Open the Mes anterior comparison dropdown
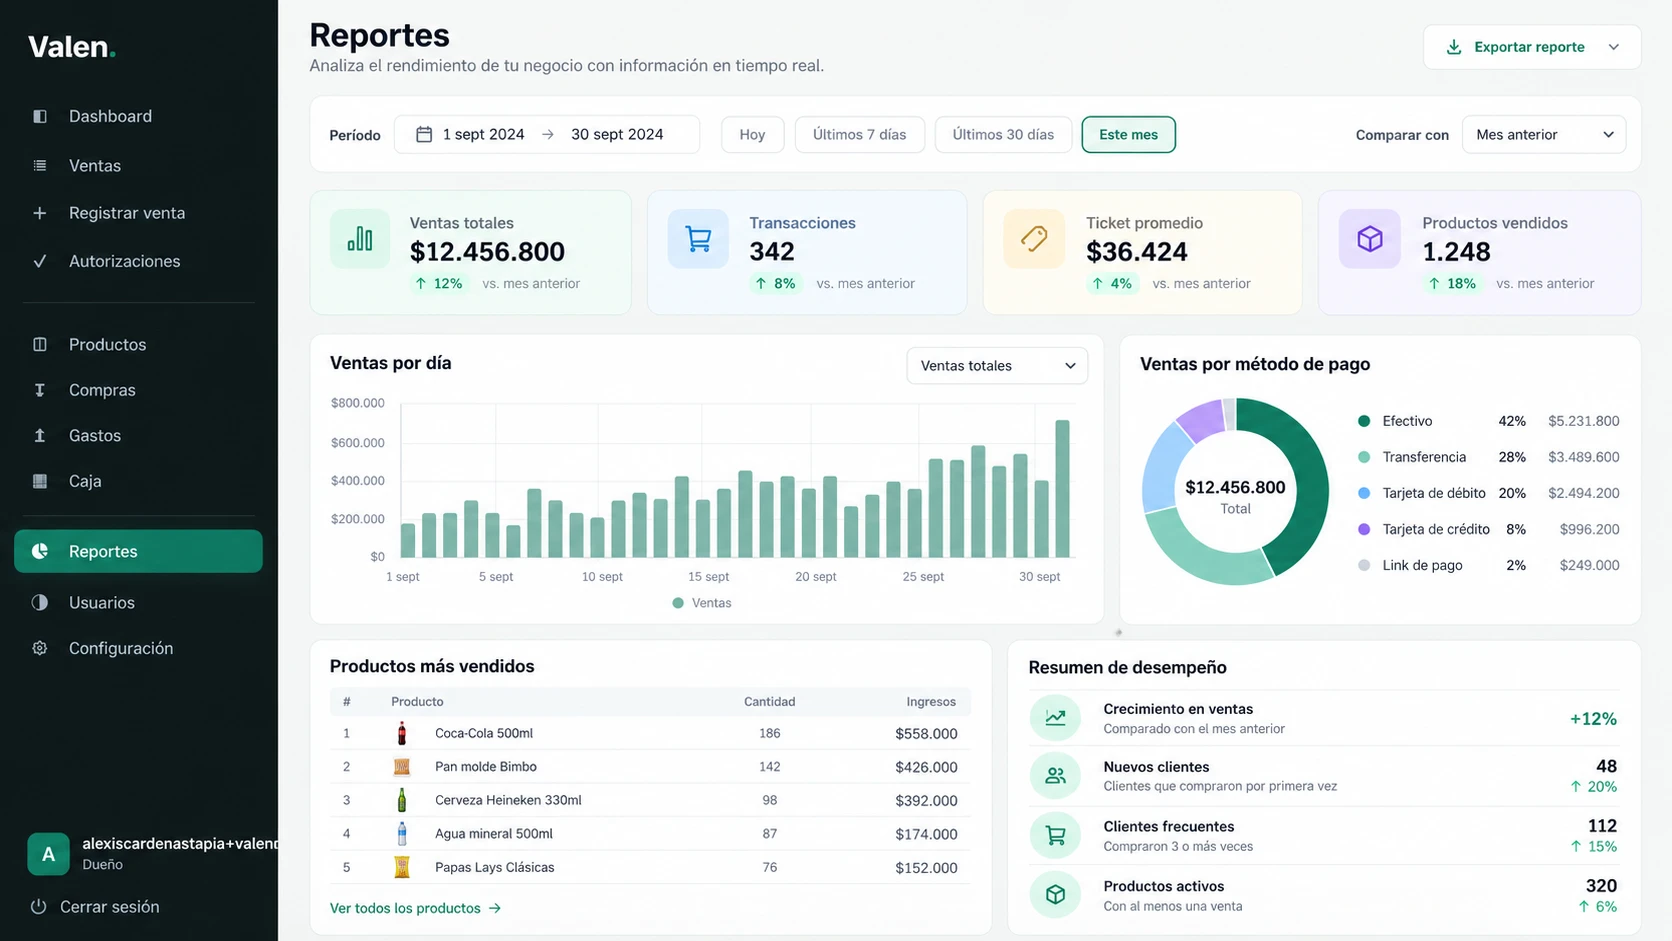 [x=1544, y=134]
